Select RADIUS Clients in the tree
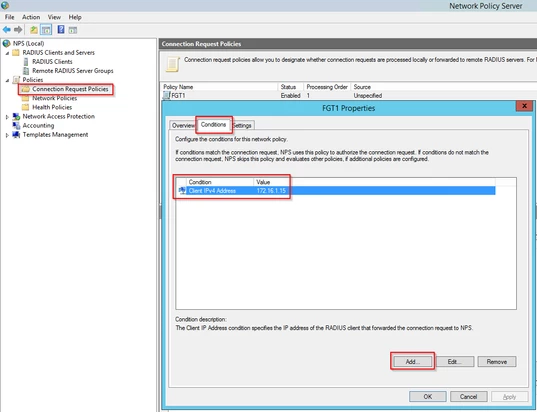The width and height of the screenshot is (537, 412). pos(52,62)
